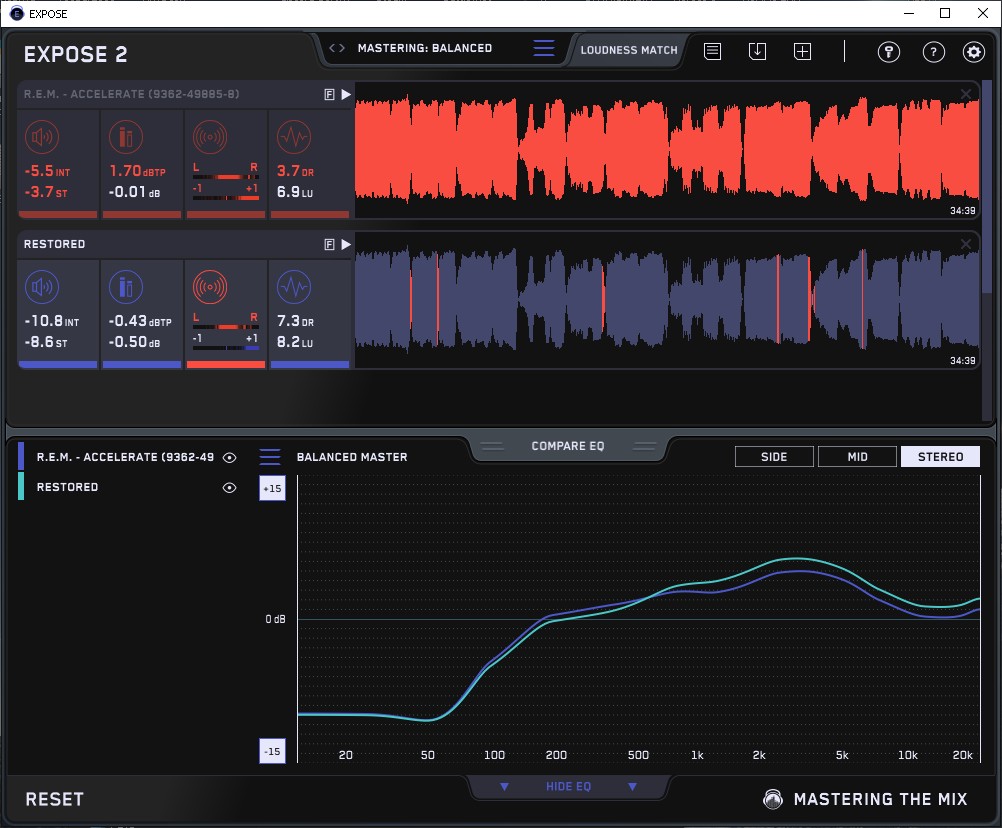Open the Balanced Master EQ target menu

click(270, 457)
